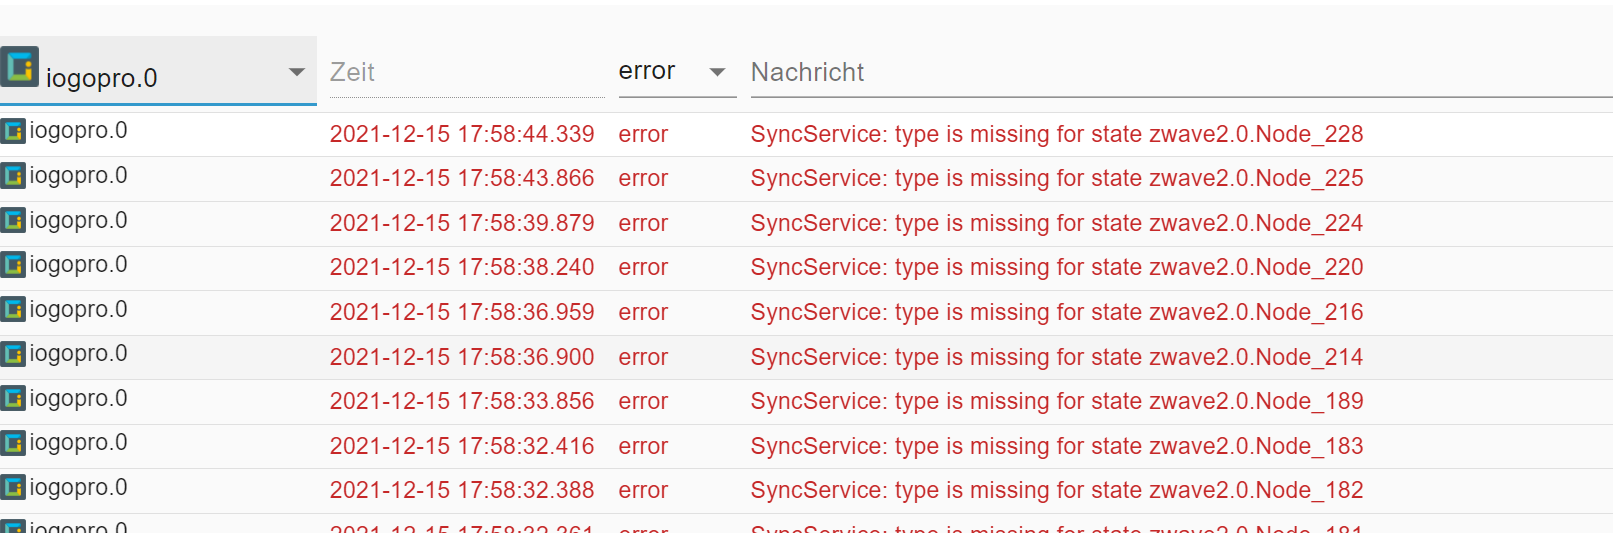Select the log message for zwave2.0.Node_228
The height and width of the screenshot is (533, 1613).
point(1057,134)
